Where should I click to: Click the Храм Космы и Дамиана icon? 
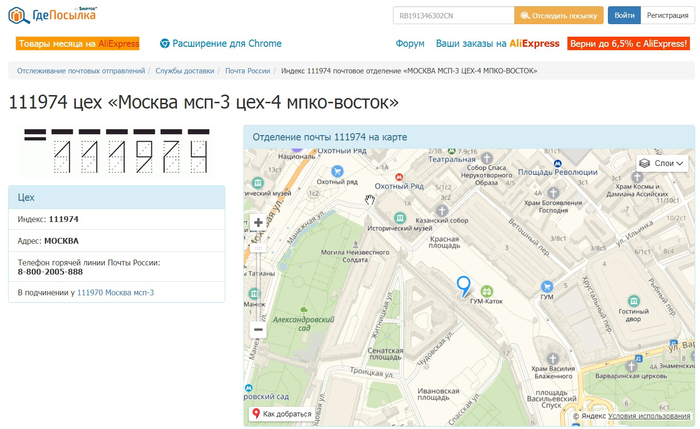[x=637, y=176]
